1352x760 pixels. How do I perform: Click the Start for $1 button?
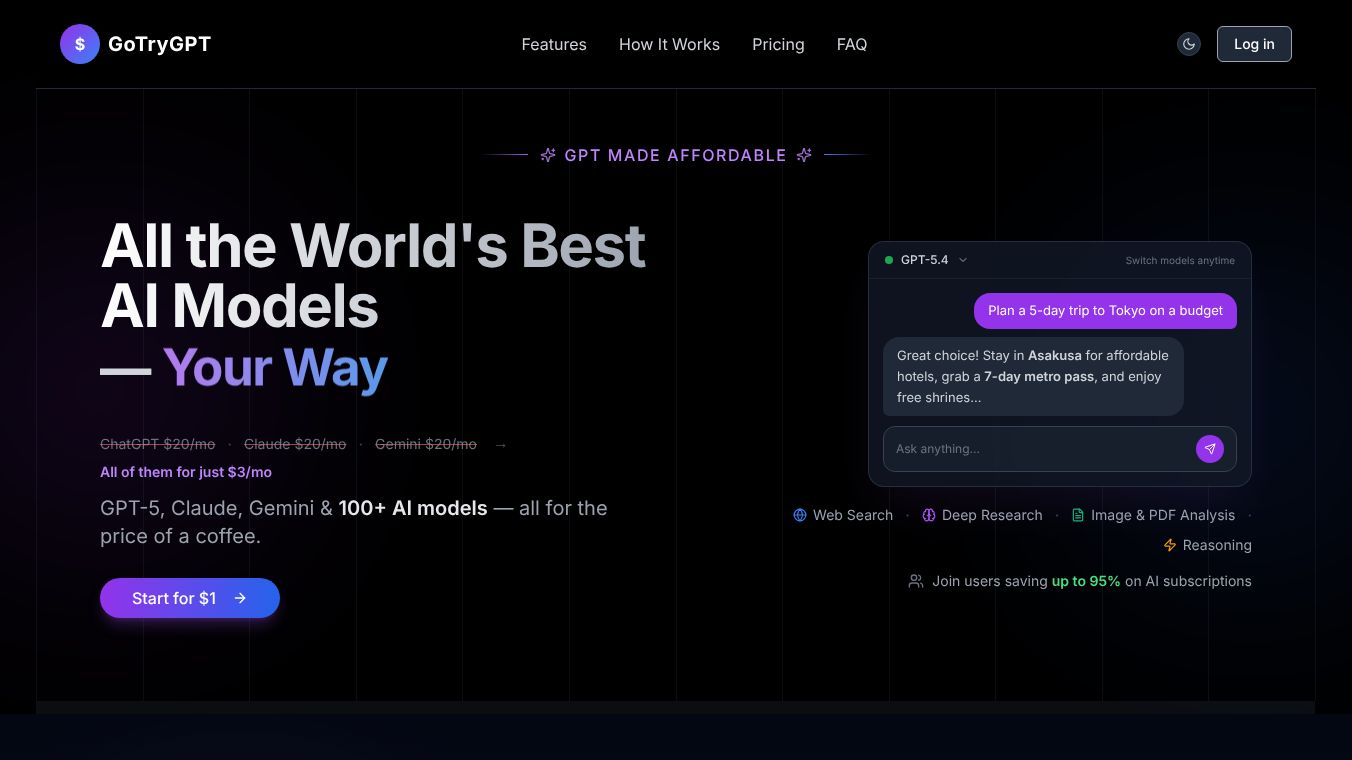[190, 598]
